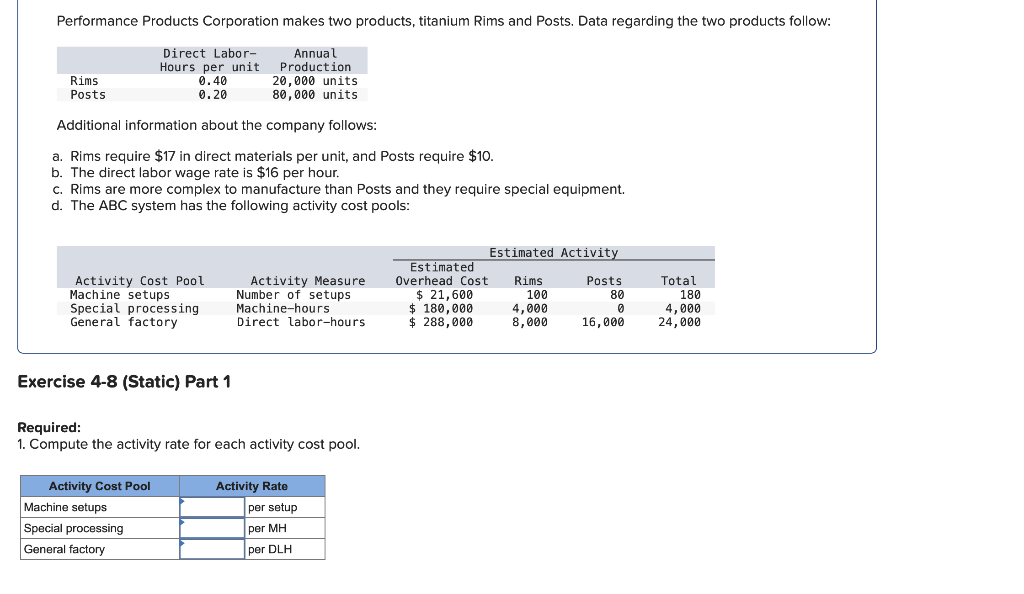
Task: Click the '8,000' Rims labor-hours value
Action: pyautogui.click(x=530, y=322)
